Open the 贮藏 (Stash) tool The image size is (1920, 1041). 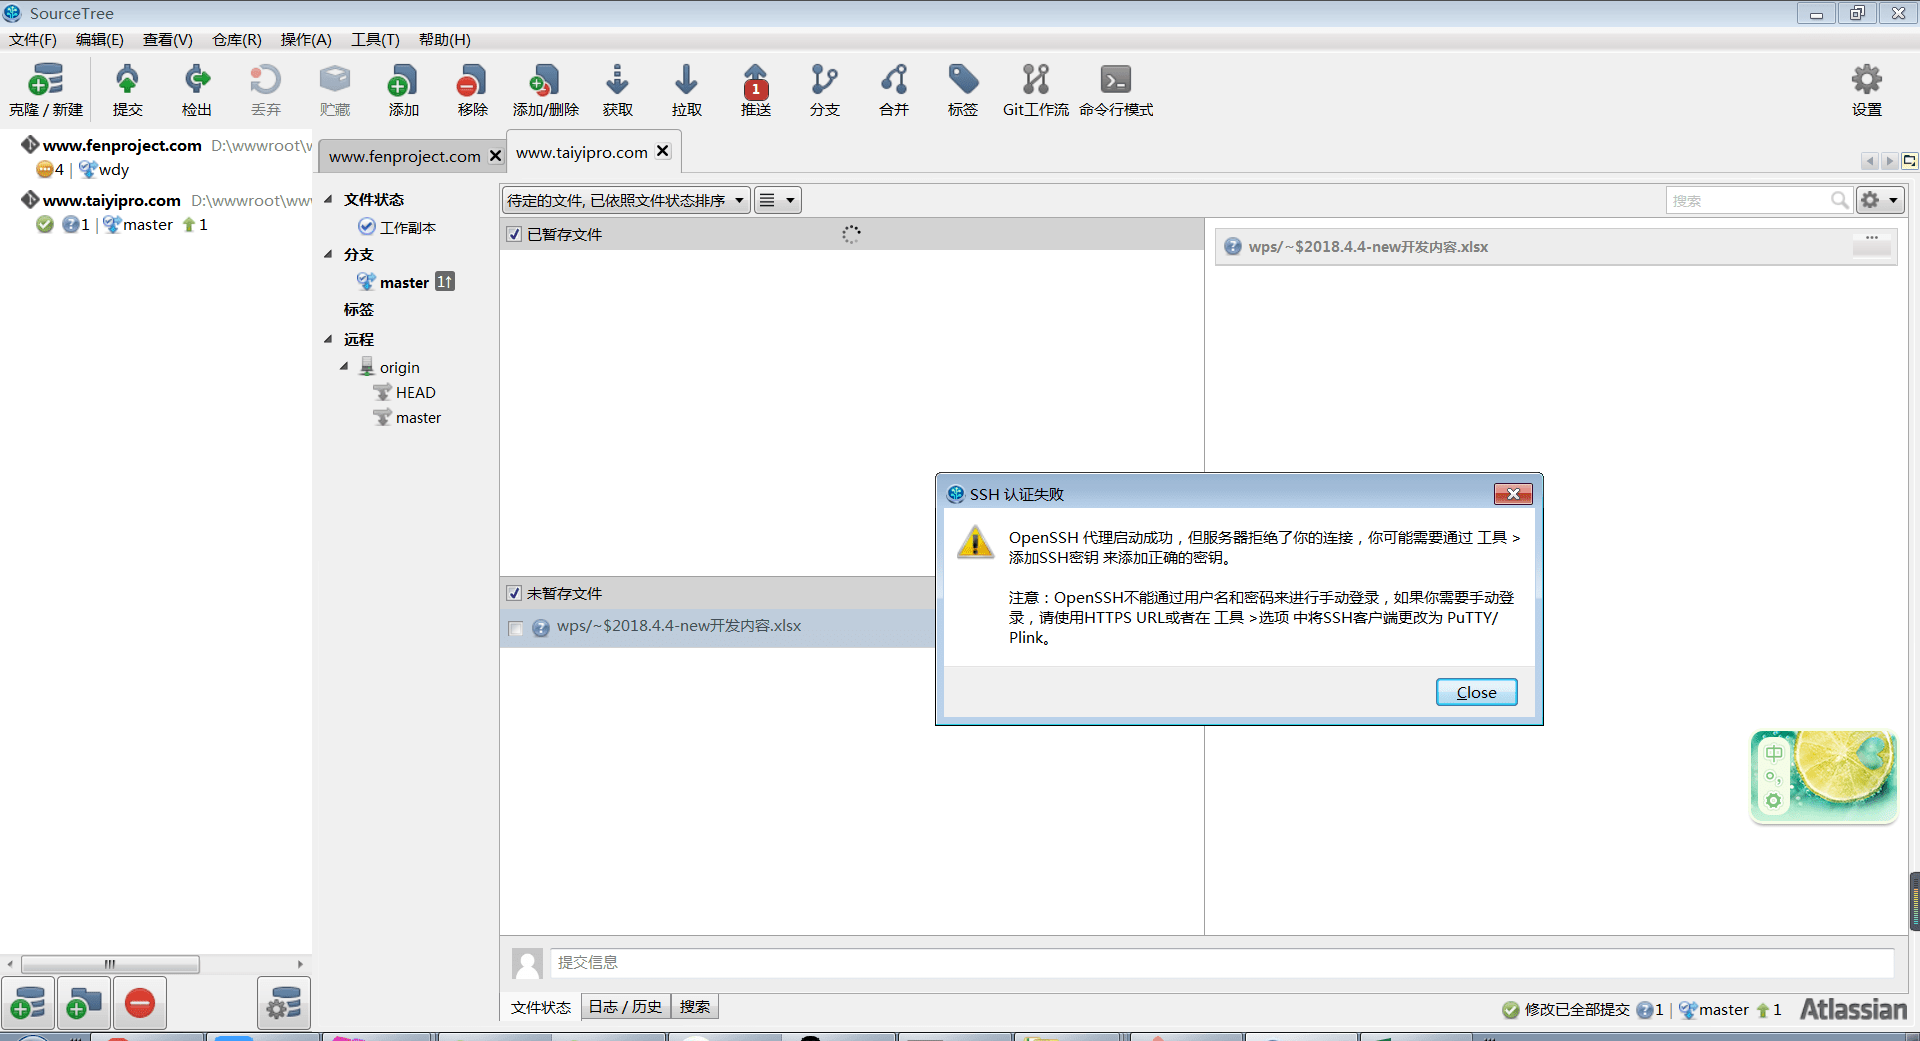(x=335, y=90)
